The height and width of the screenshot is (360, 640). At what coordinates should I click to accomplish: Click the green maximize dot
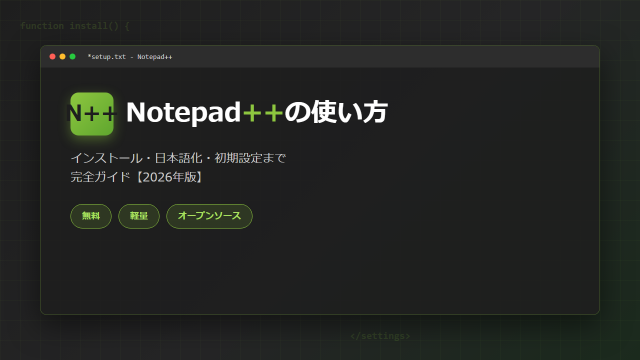(x=73, y=56)
